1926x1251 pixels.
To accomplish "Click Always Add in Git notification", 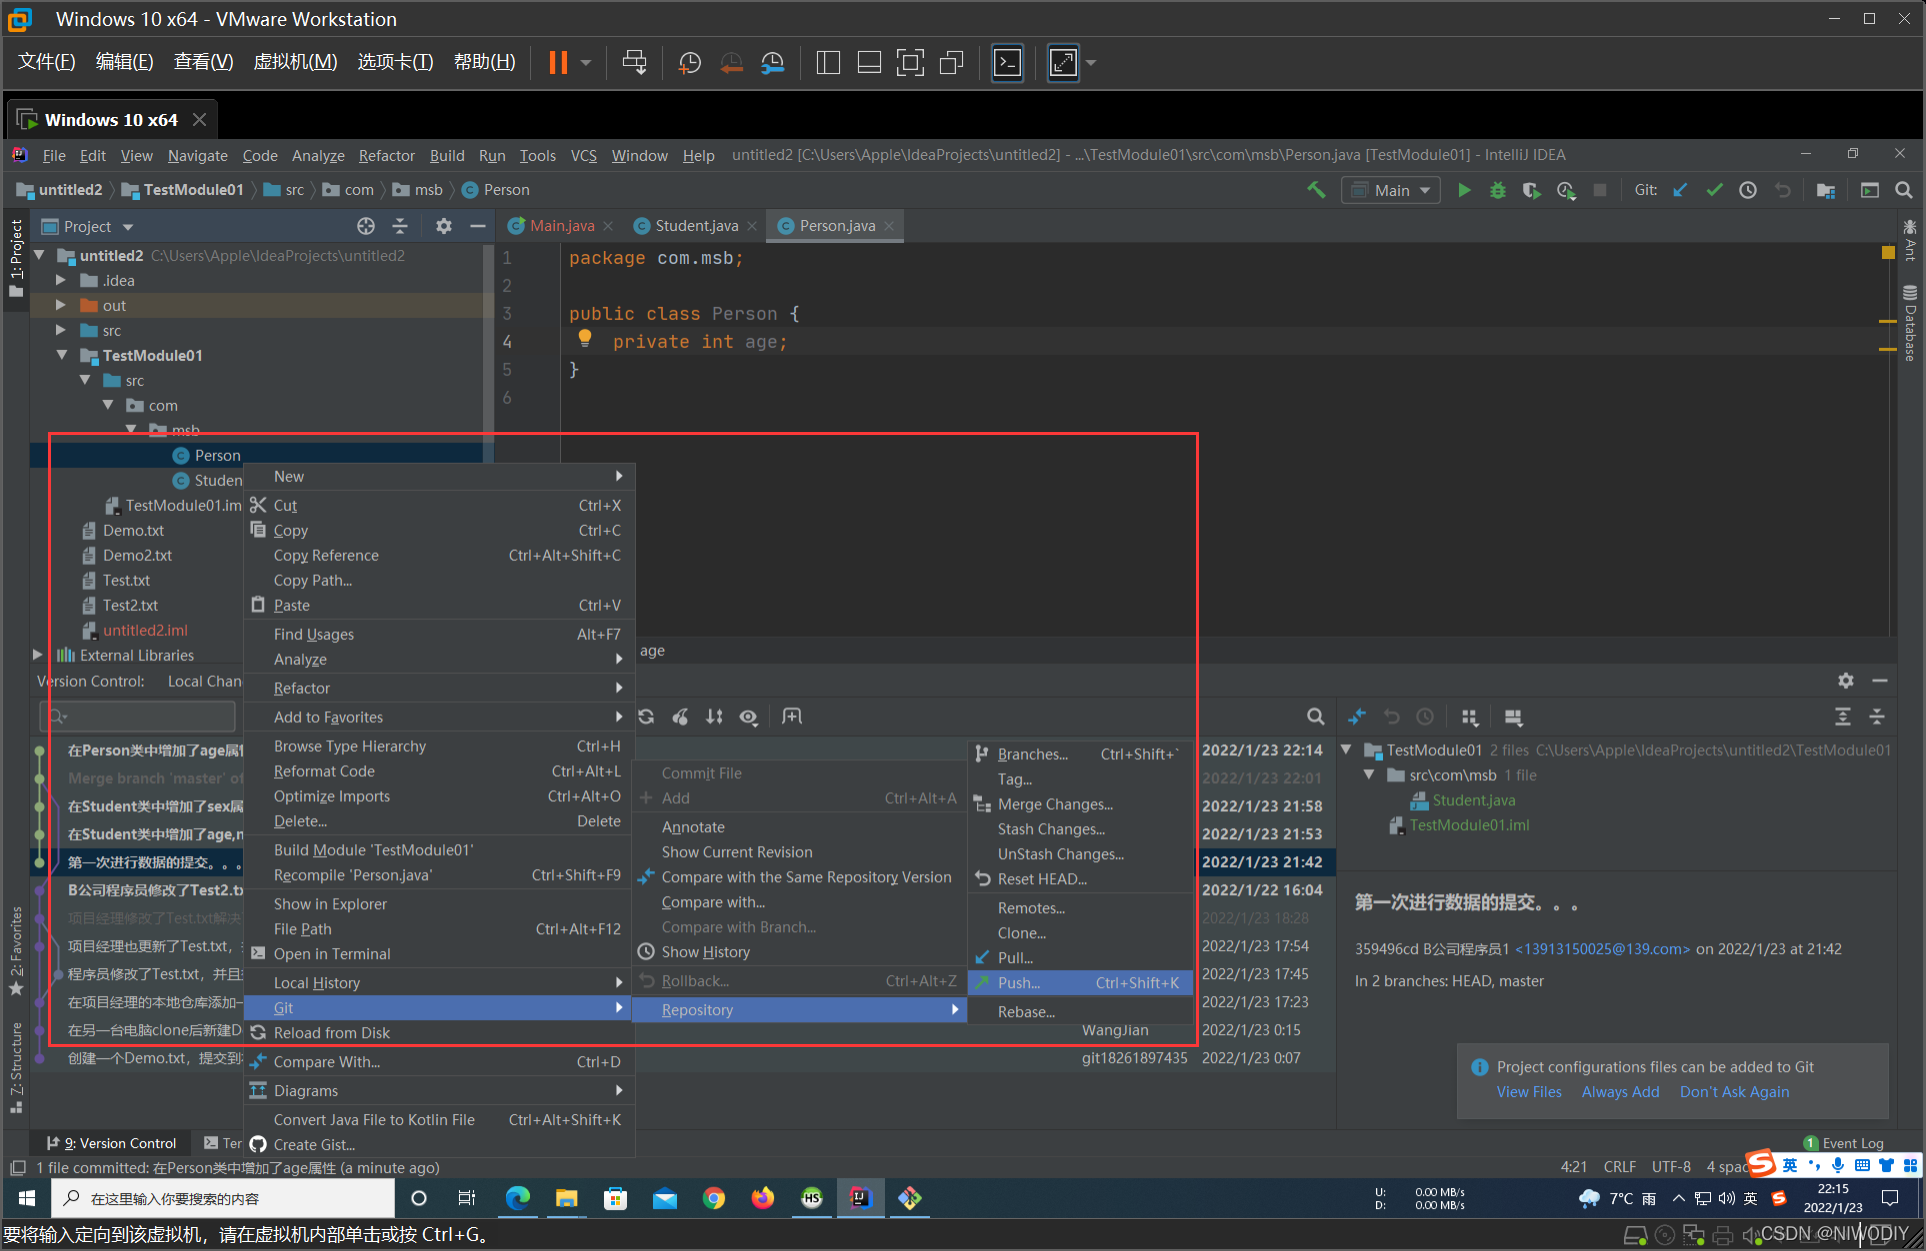I will point(1620,1092).
